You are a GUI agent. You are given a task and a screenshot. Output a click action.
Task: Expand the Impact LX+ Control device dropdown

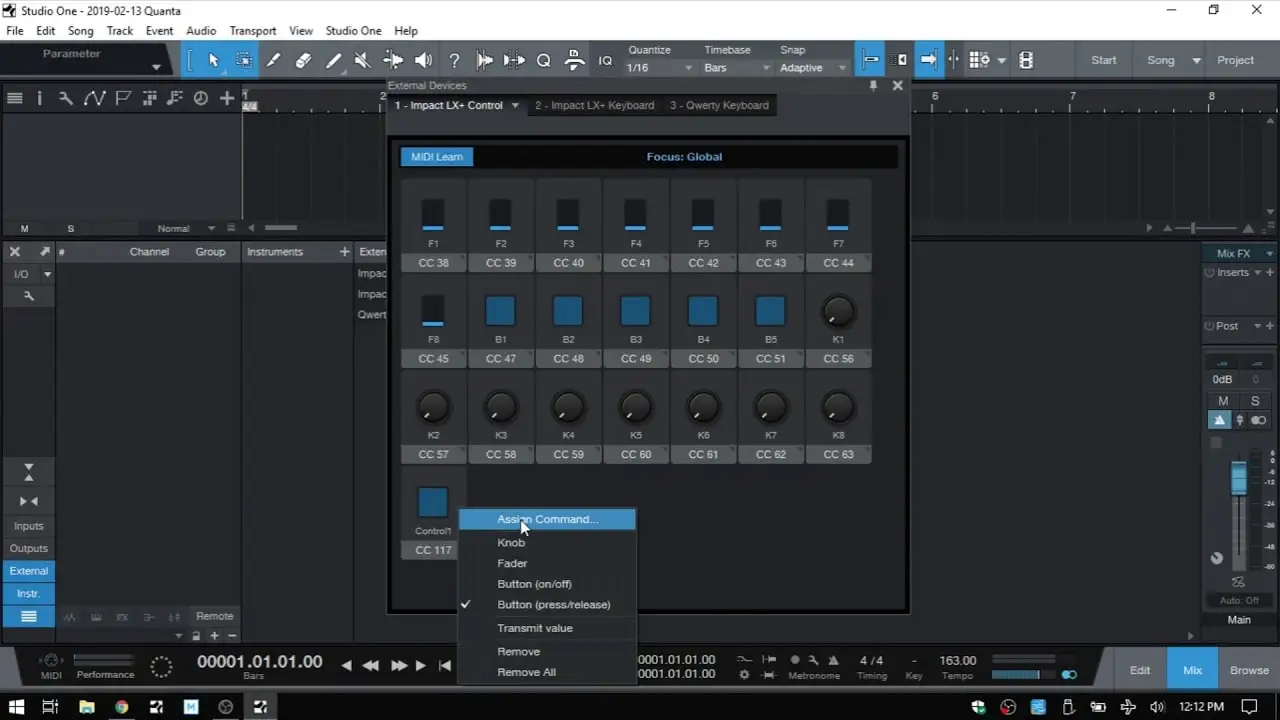click(515, 105)
